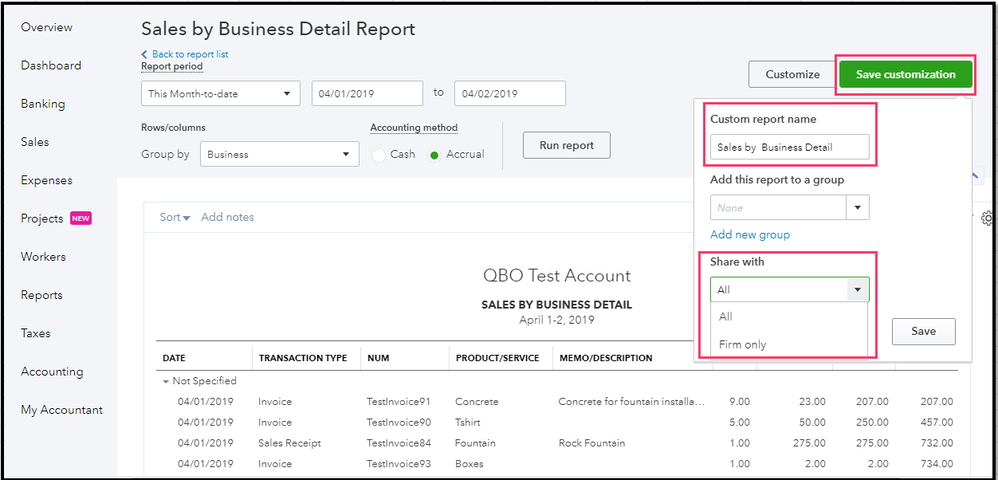Image resolution: width=998 pixels, height=480 pixels.
Task: Click the Save button in the popup
Action: pos(923,332)
